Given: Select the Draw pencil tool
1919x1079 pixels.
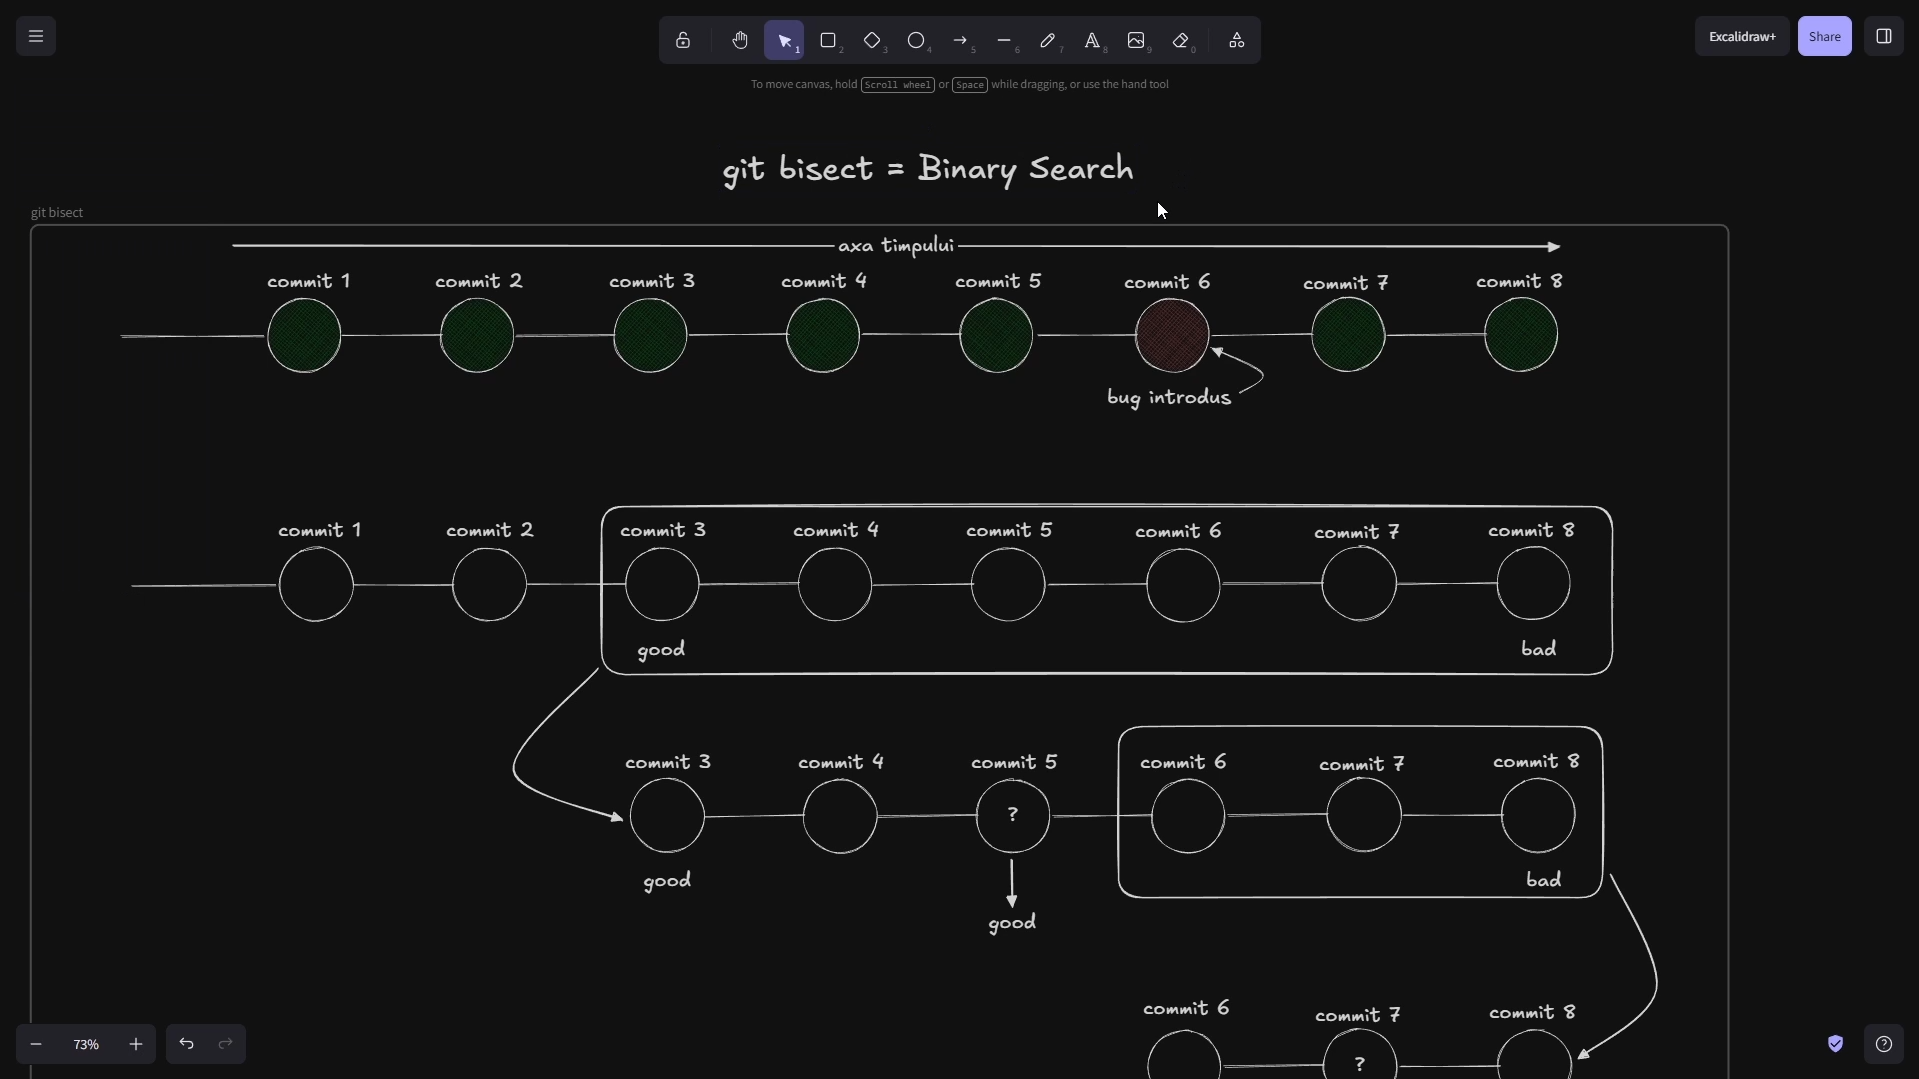Looking at the screenshot, I should pos(1048,41).
